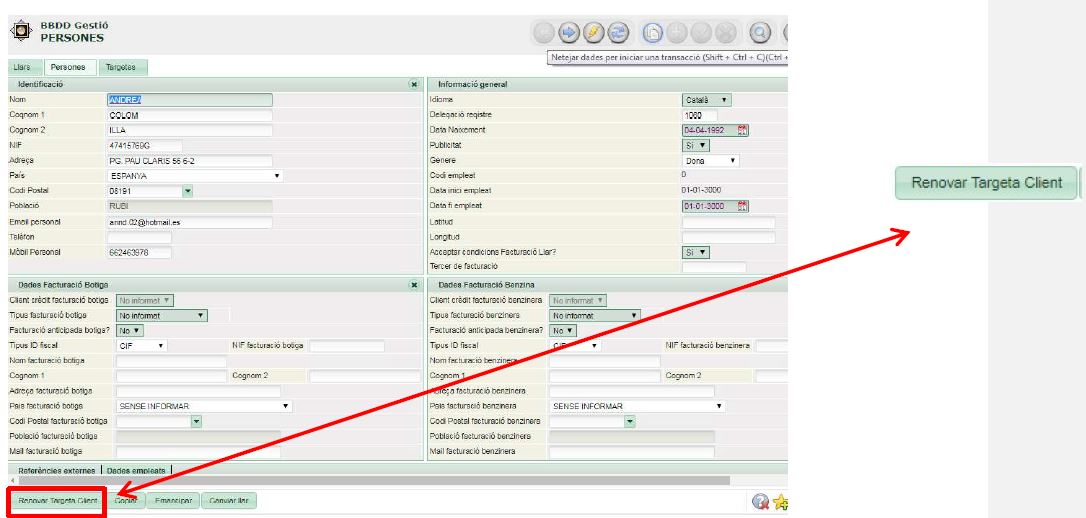Open the País dropdown showing ESPANYA
The width and height of the screenshot is (1086, 518).
click(194, 175)
